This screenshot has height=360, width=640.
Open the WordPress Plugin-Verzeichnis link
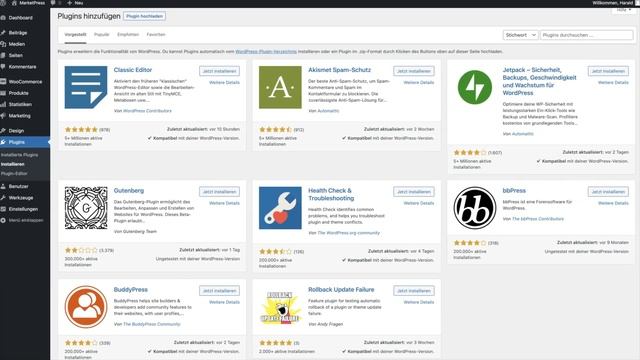click(266, 52)
